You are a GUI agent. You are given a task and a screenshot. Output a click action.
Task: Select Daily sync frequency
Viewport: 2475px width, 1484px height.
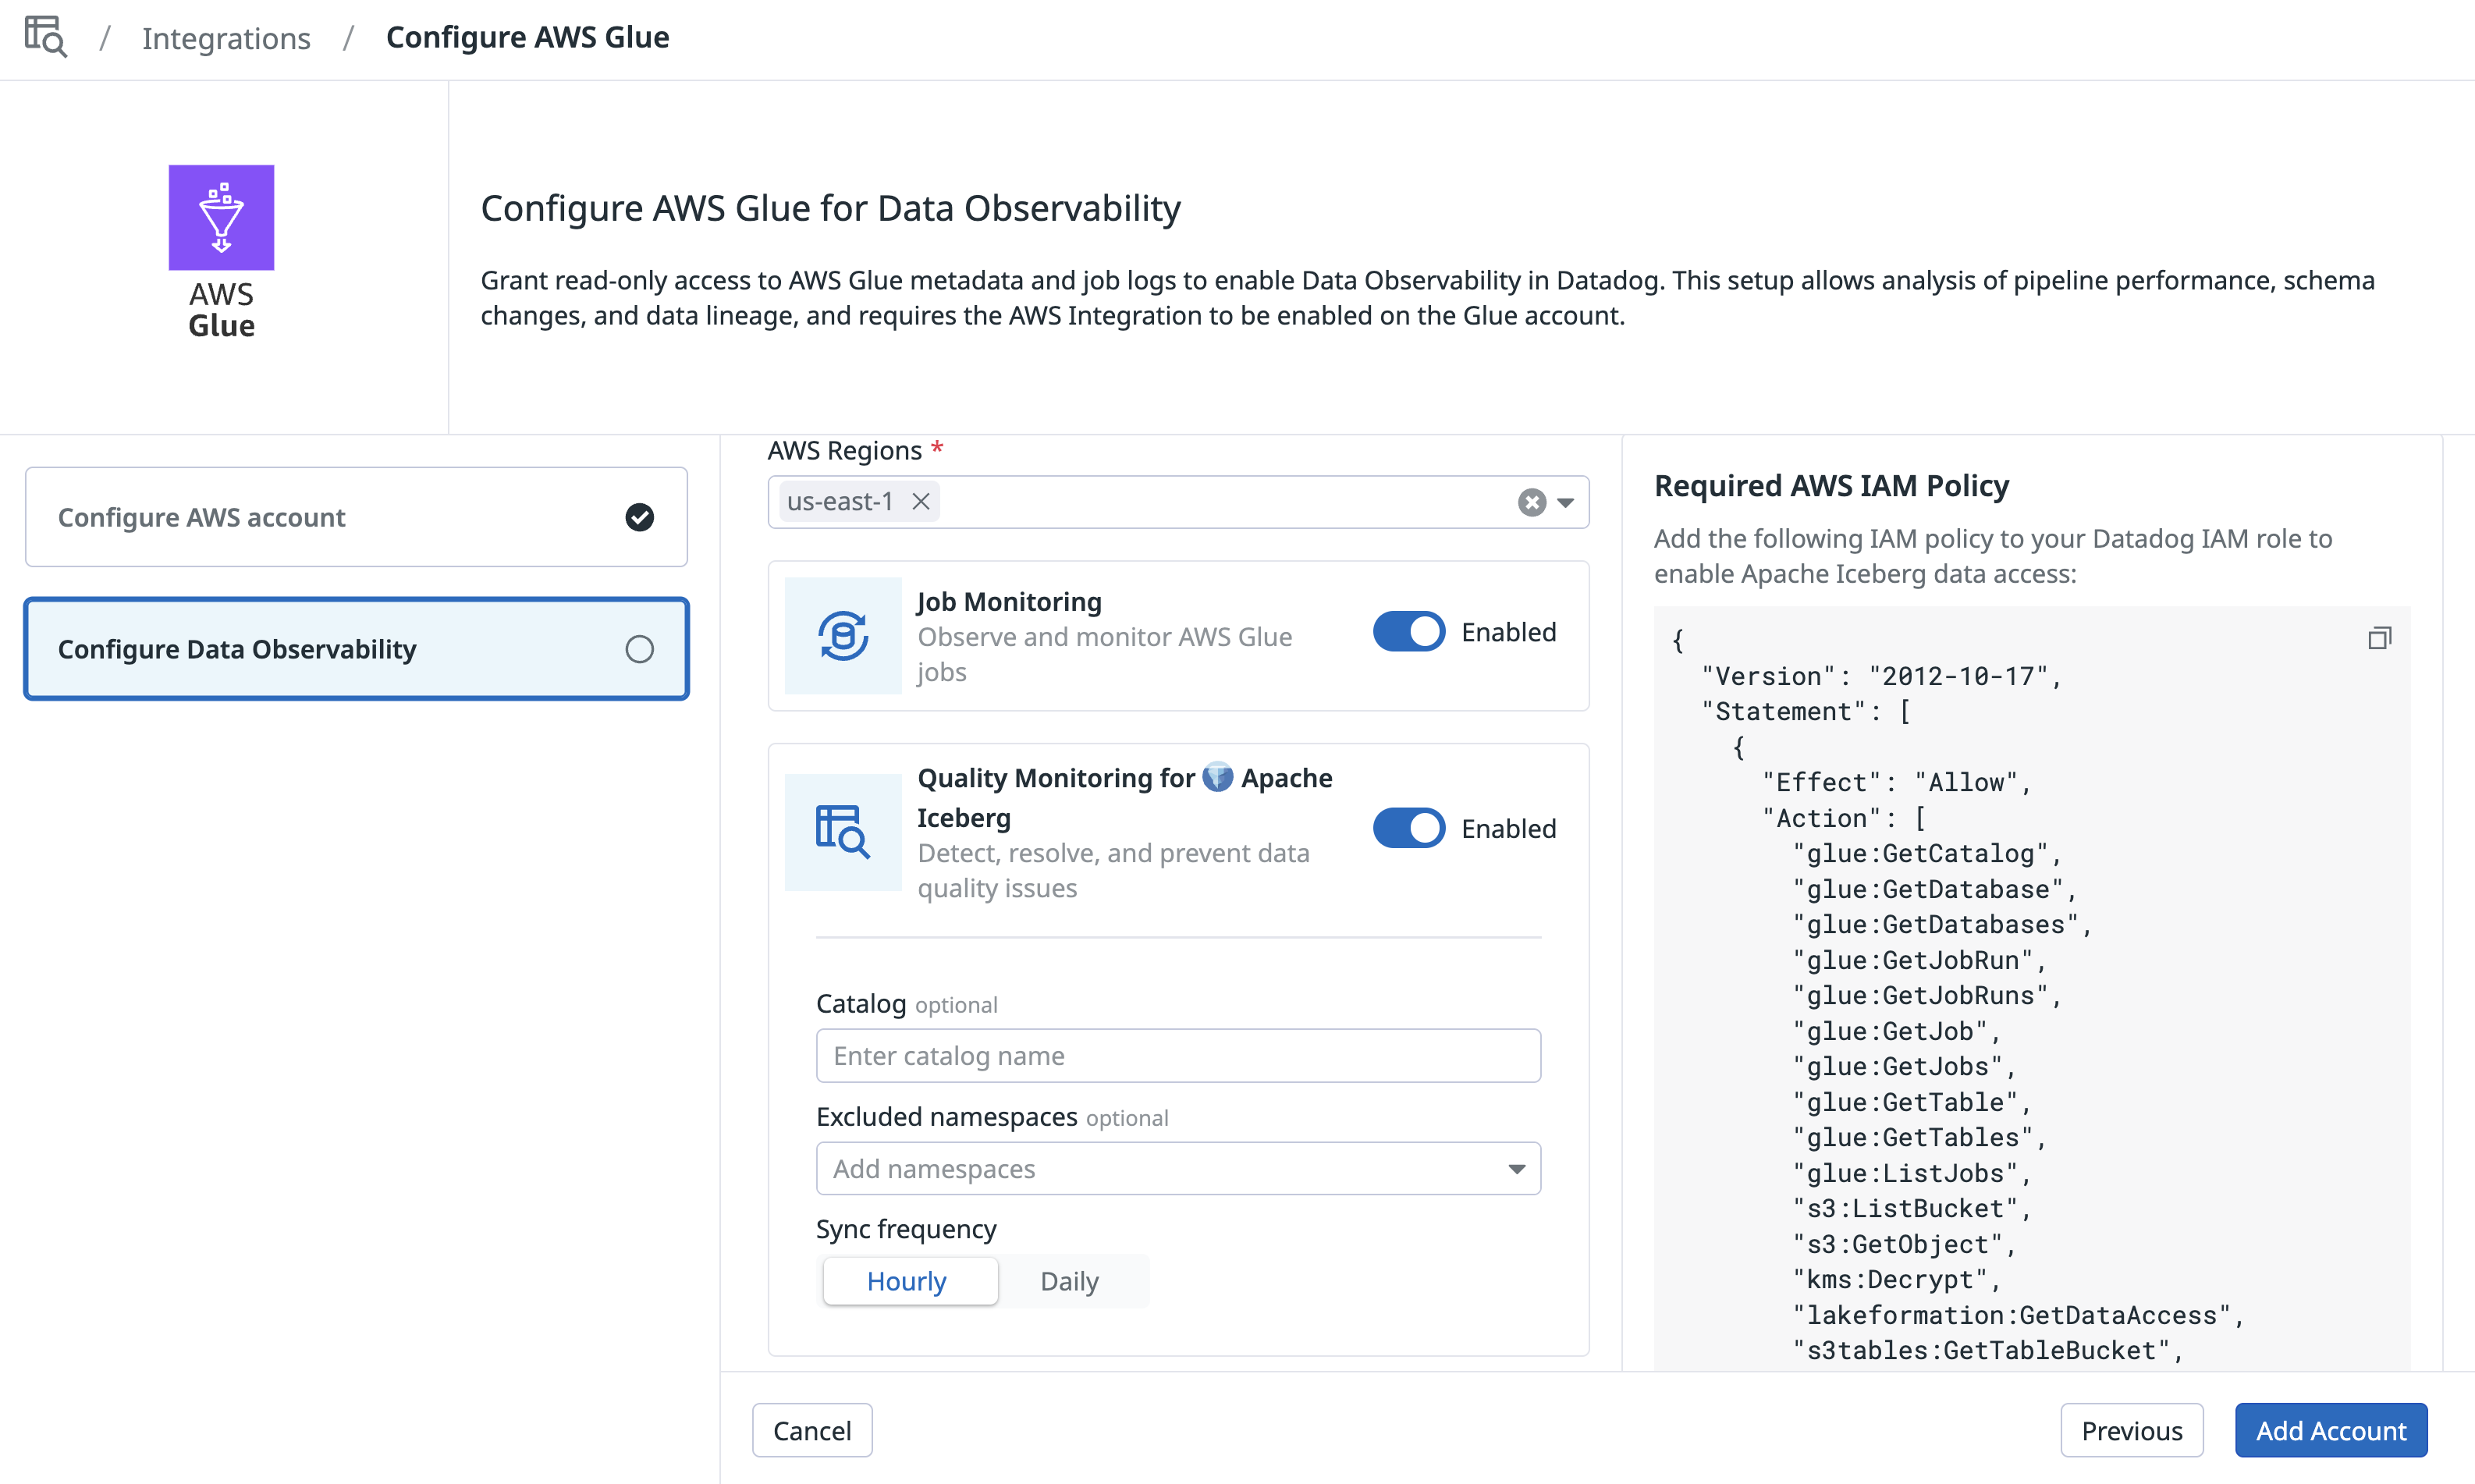pos(1069,1281)
